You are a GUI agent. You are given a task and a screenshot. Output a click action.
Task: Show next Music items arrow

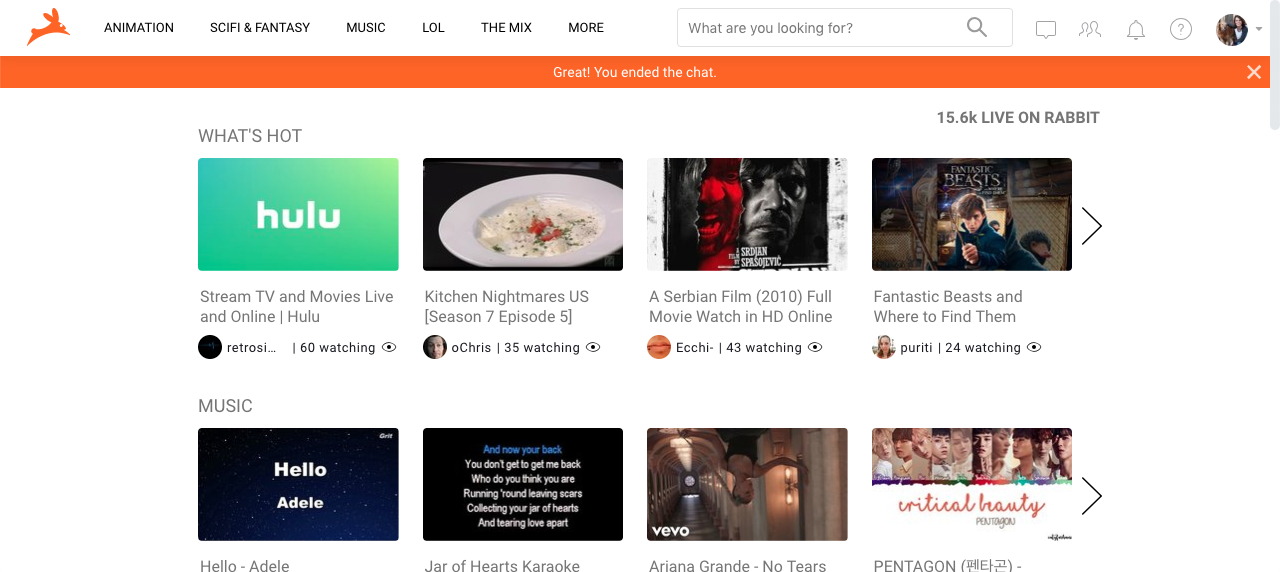point(1092,496)
